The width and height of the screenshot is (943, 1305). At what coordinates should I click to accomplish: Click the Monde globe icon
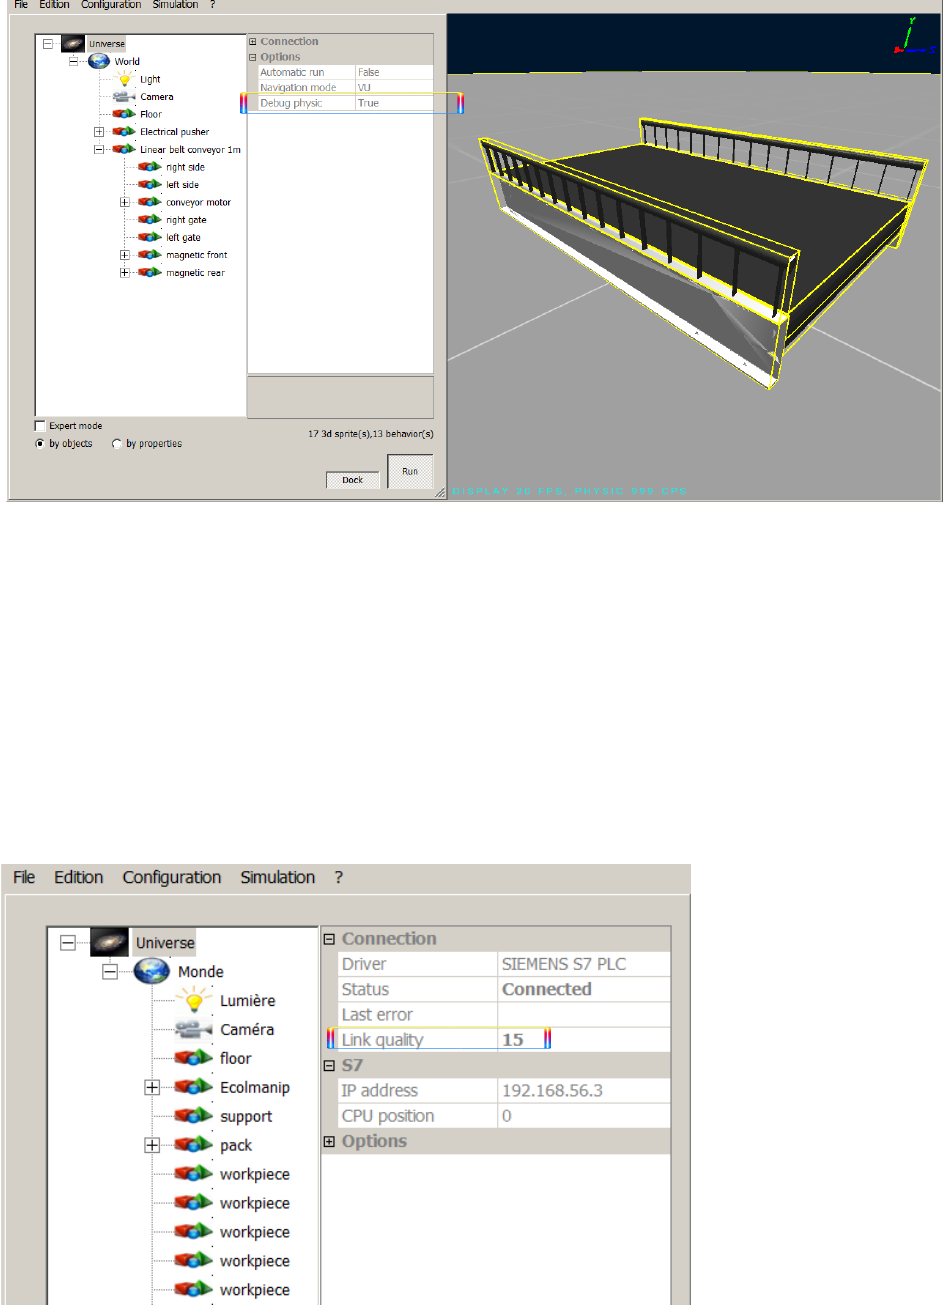pos(152,971)
